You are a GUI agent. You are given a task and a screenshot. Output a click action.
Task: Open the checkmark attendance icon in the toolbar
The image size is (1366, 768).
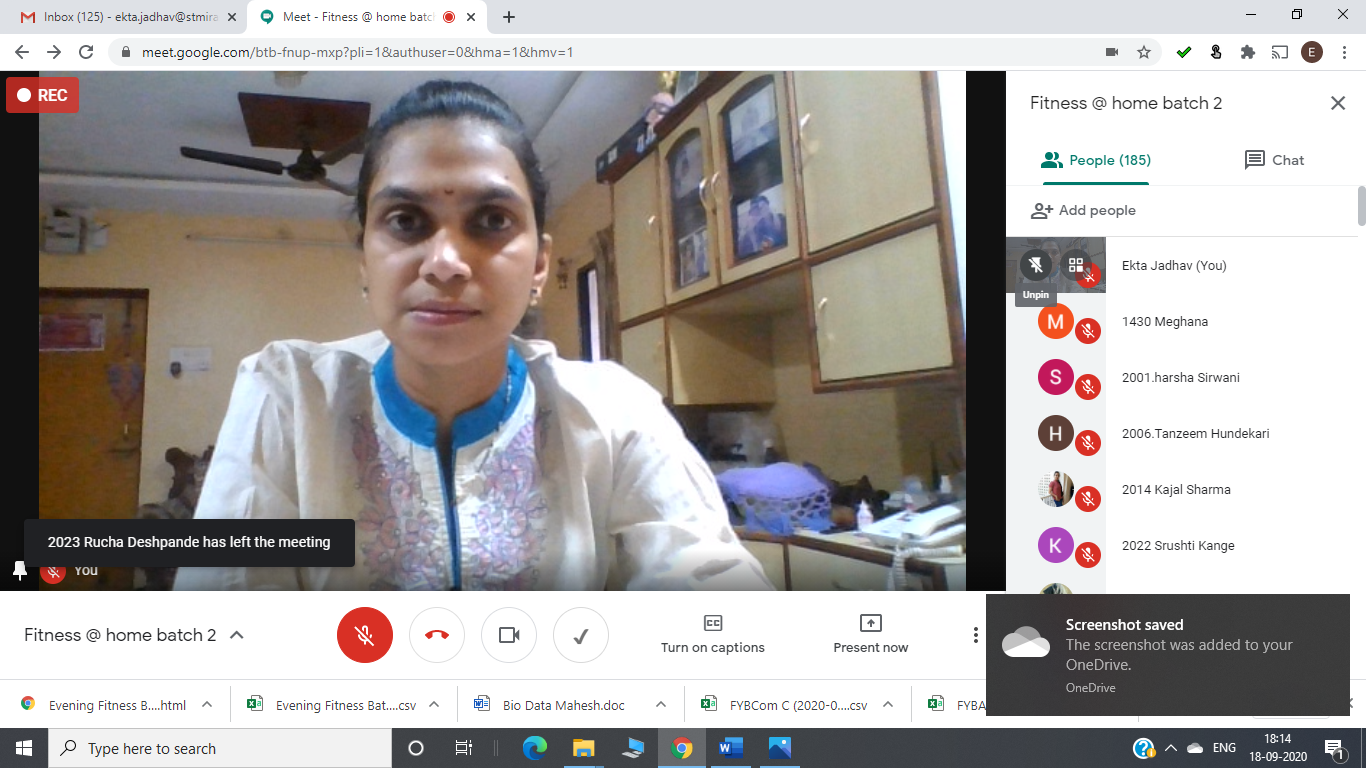click(581, 634)
